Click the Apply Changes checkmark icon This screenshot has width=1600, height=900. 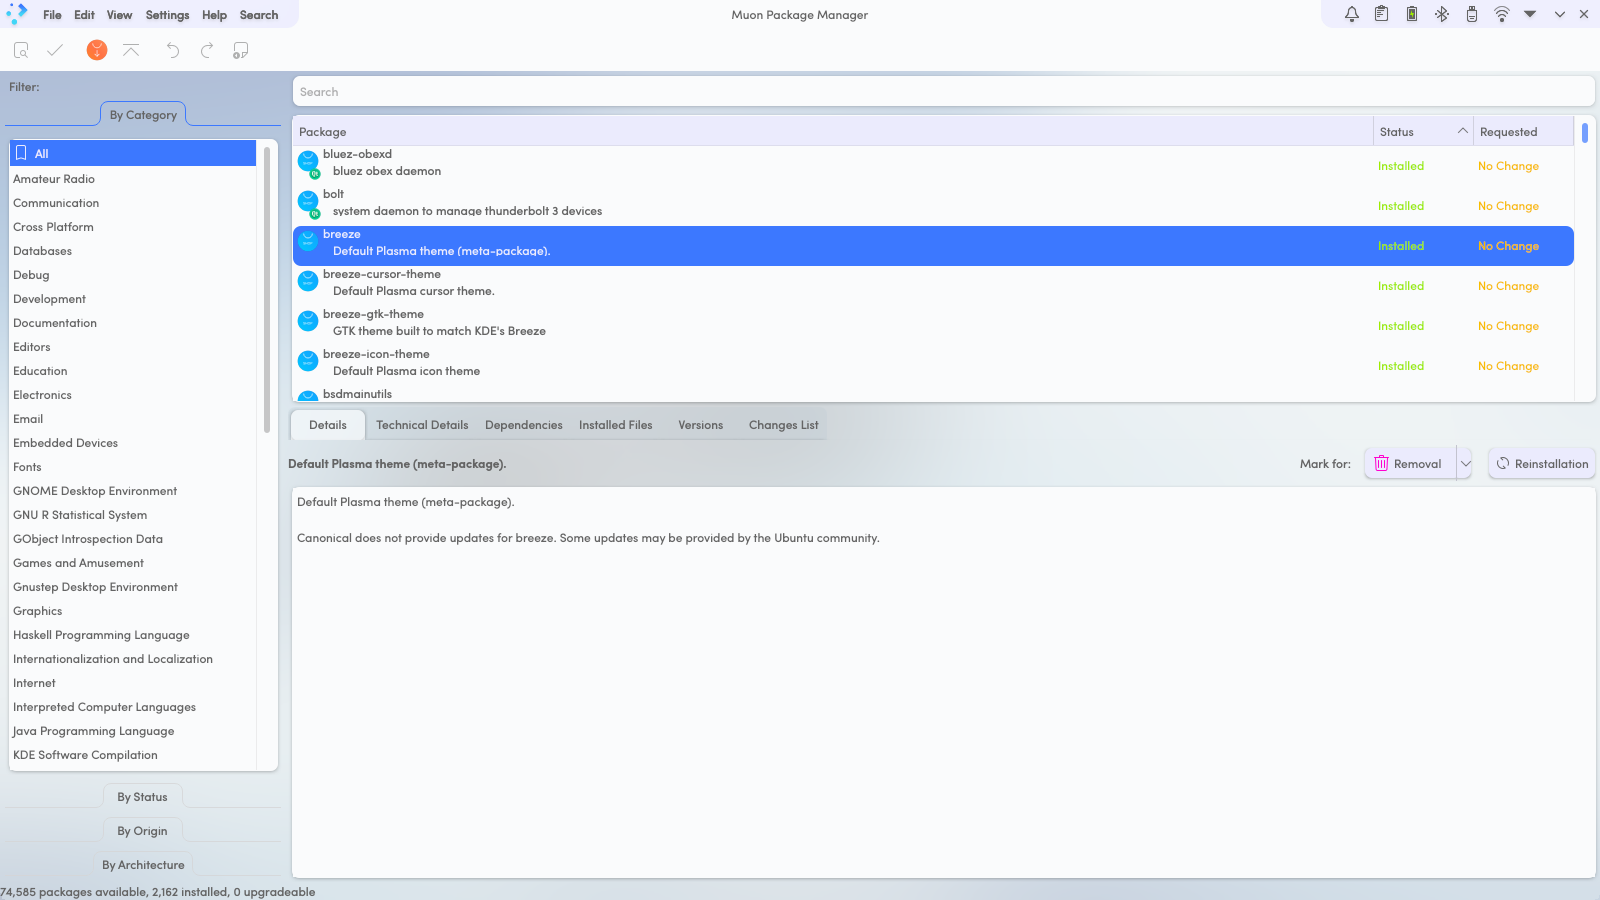55,50
